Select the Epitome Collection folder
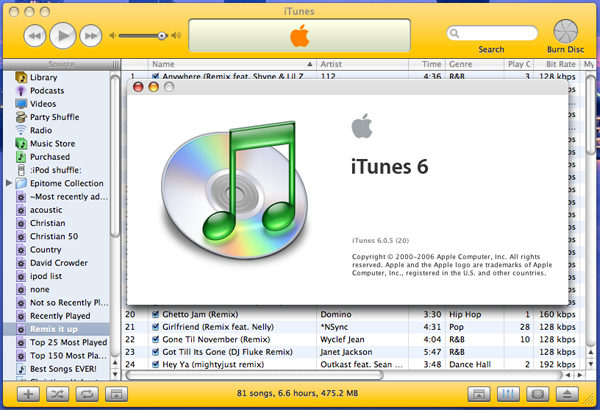Viewport: 600px width, 410px height. pos(67,183)
